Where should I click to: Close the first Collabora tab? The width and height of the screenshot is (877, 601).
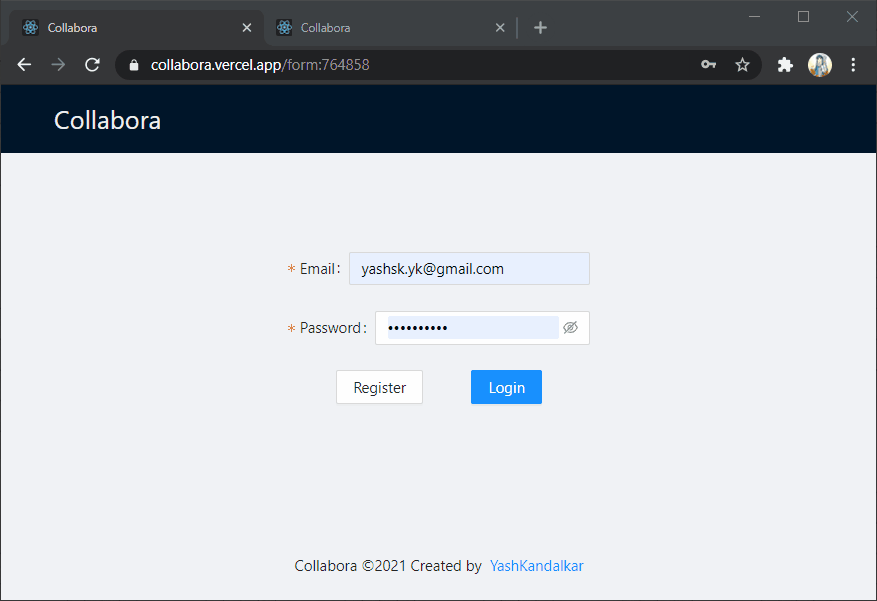click(x=247, y=27)
